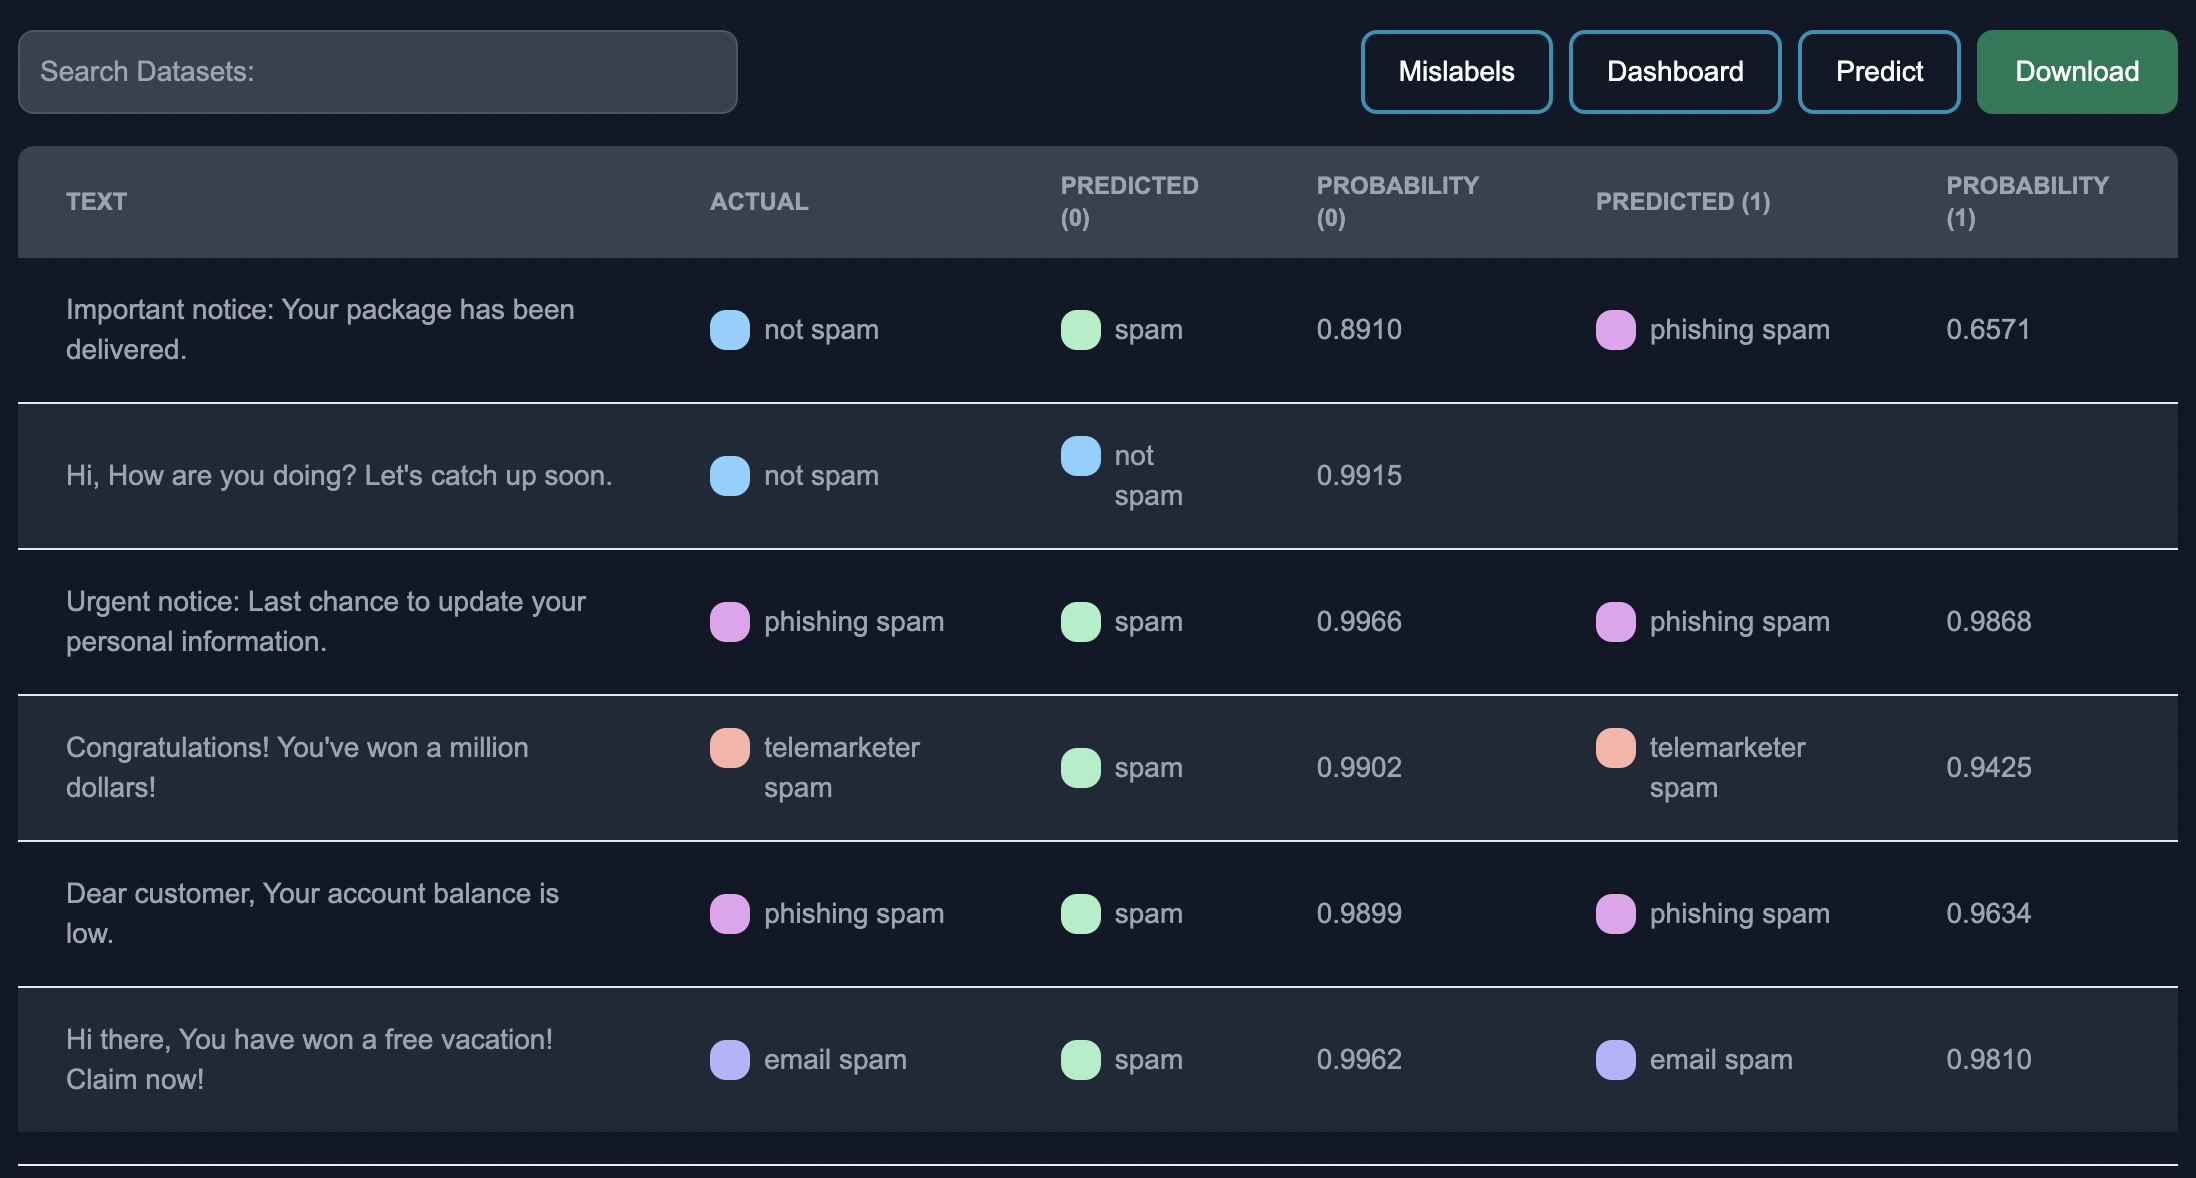Select text 'Important notice: Your package has been delivered.'
This screenshot has height=1178, width=2196.
coord(320,330)
